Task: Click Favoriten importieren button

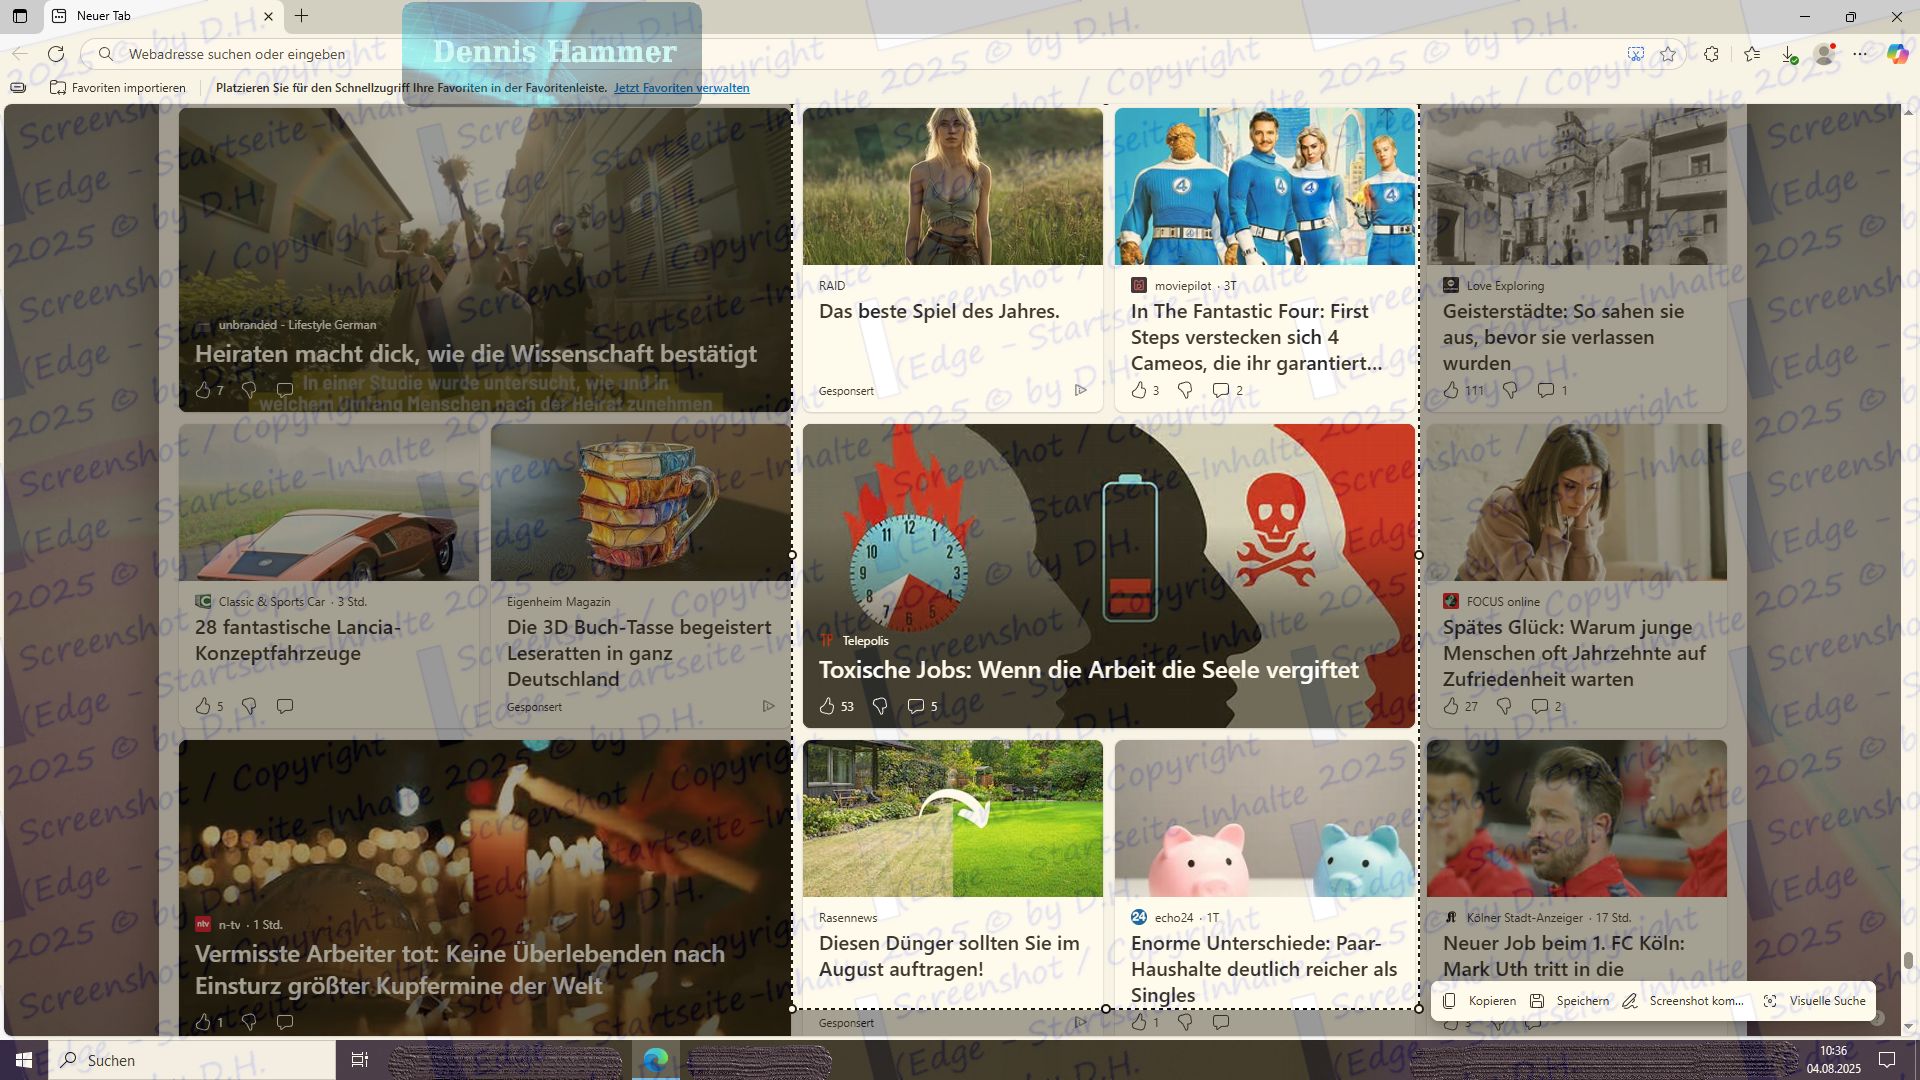Action: [118, 88]
